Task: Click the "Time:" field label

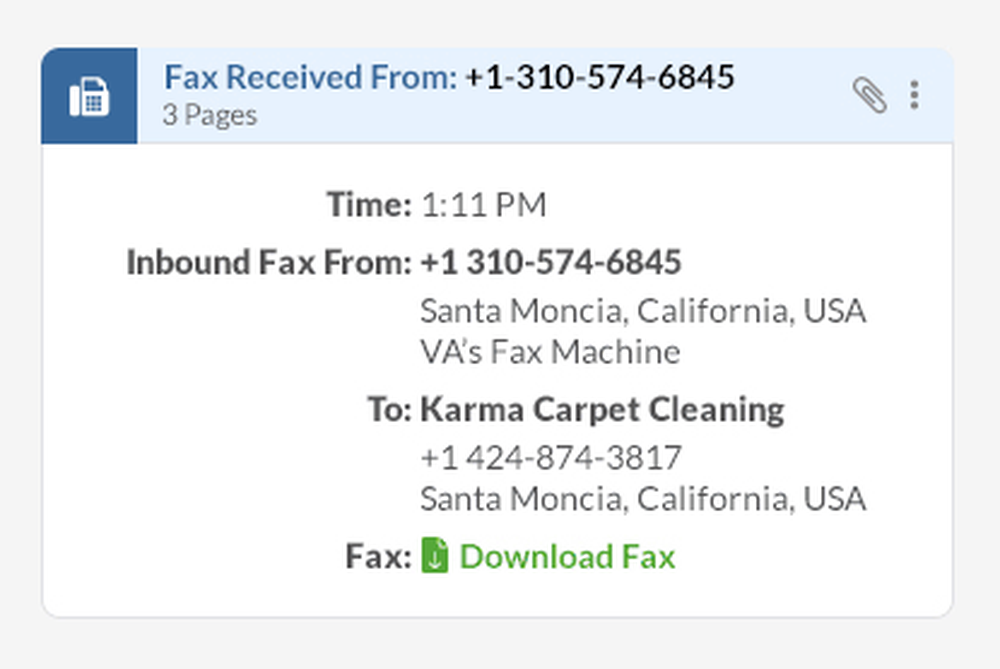Action: (x=368, y=206)
